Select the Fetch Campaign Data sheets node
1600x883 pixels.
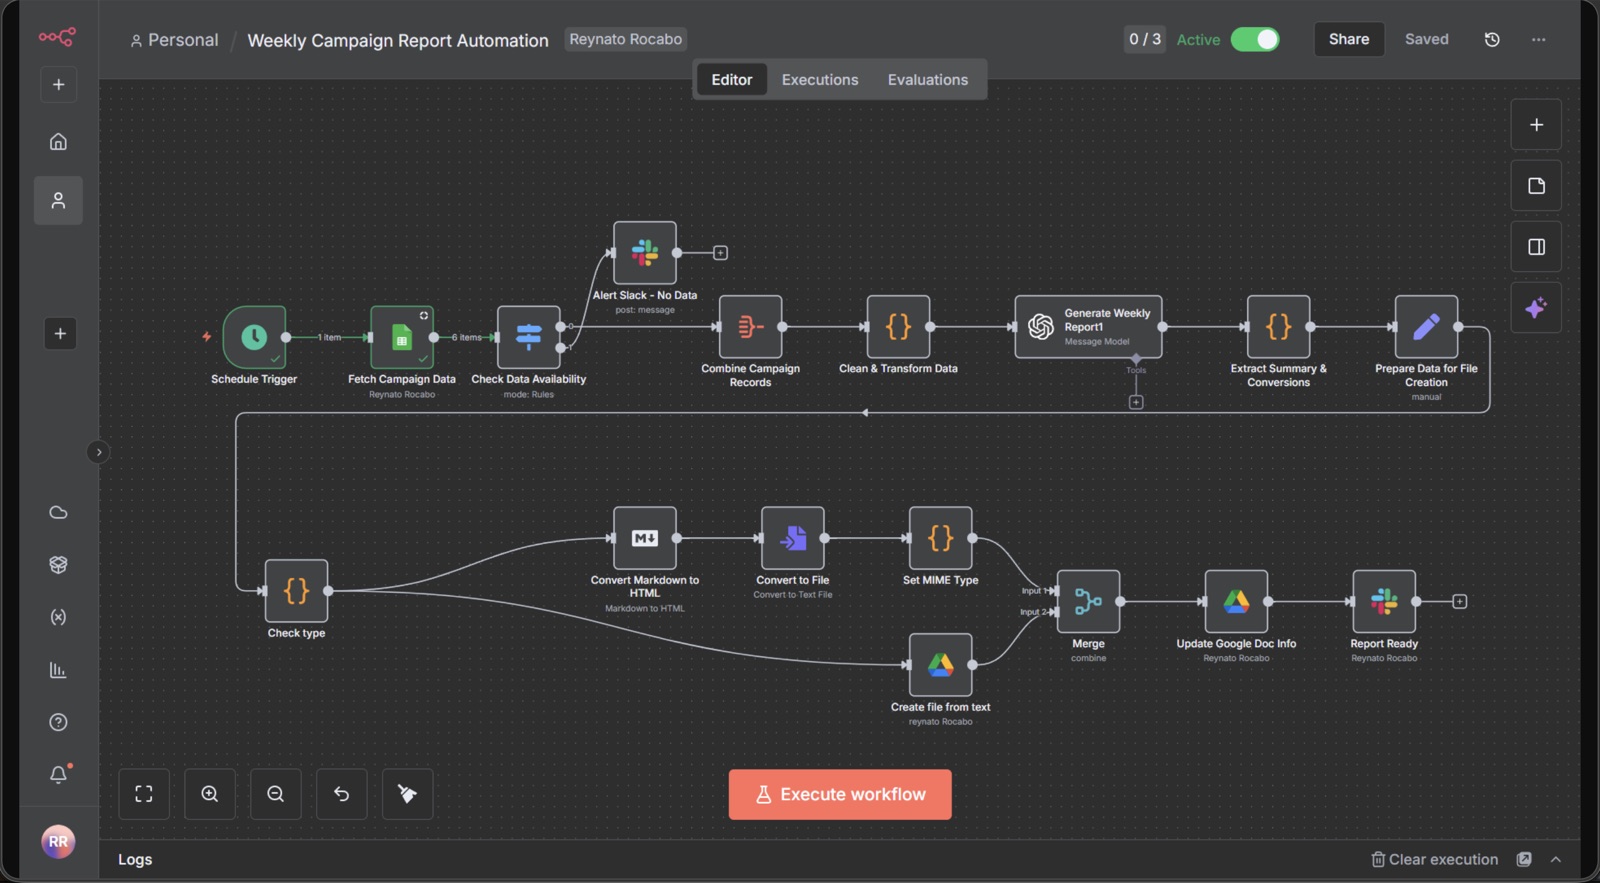coord(402,337)
